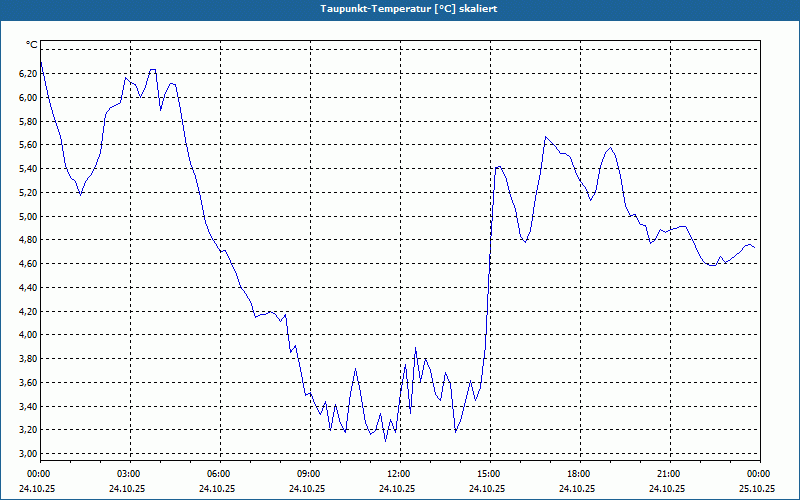The image size is (800, 500).
Task: Click the chart title 'Taupunkt-Temperatur [°C] skaliert'
Action: pos(409,9)
